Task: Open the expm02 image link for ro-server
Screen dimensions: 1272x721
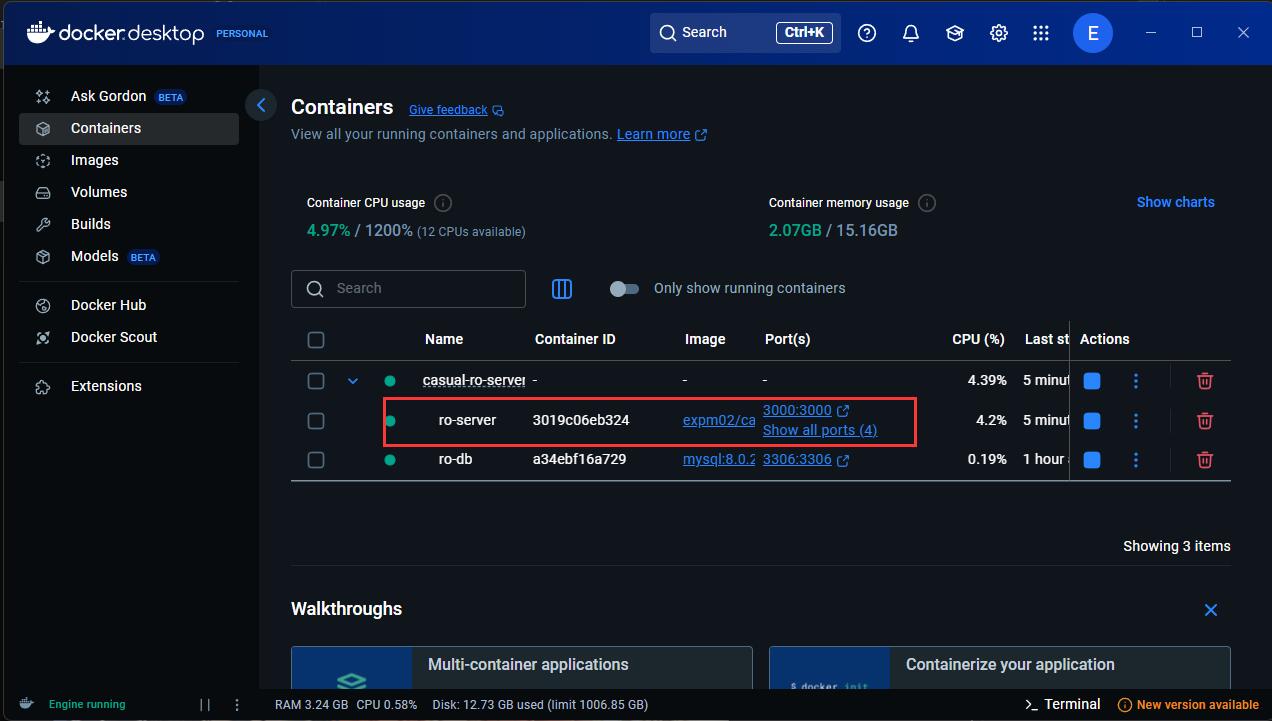Action: coord(719,421)
